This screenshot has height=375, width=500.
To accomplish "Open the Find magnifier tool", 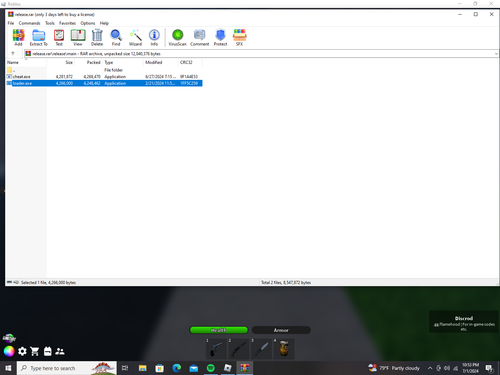I will tap(116, 37).
